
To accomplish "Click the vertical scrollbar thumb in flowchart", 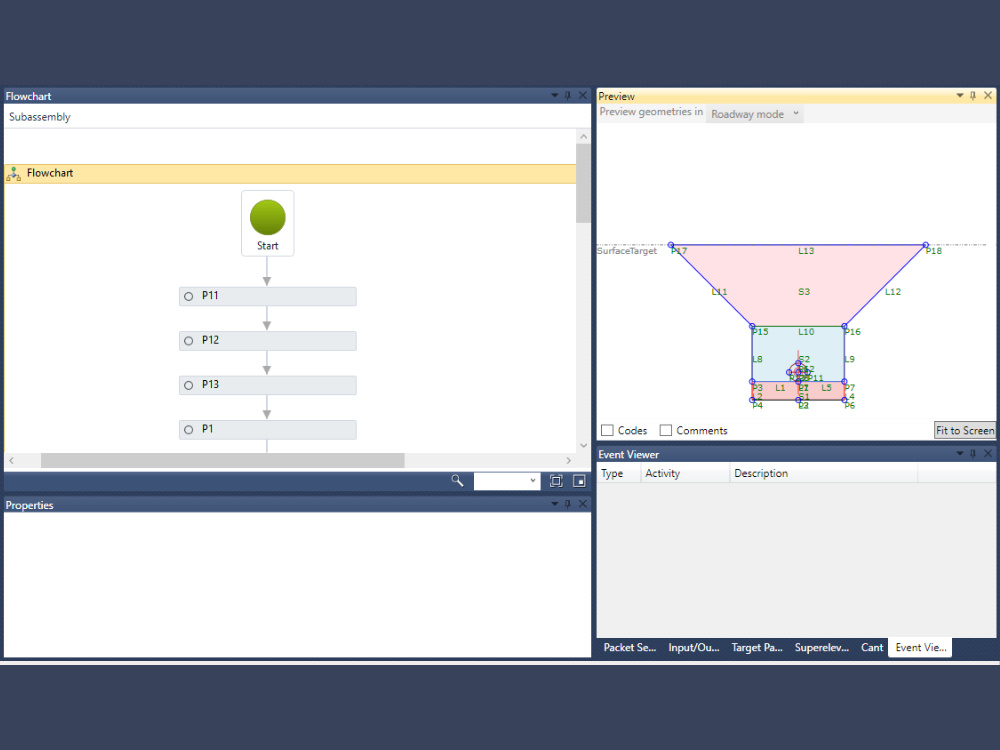I will (583, 183).
